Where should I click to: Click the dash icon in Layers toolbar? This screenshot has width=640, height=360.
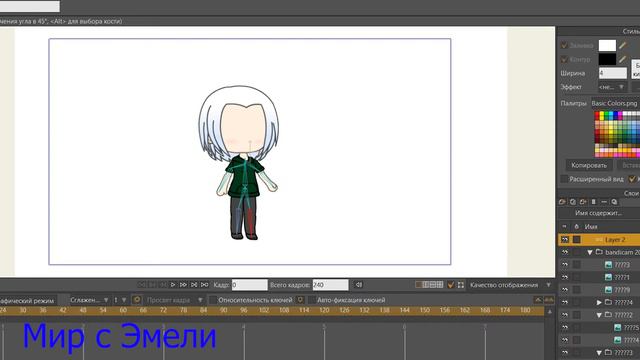(x=604, y=202)
